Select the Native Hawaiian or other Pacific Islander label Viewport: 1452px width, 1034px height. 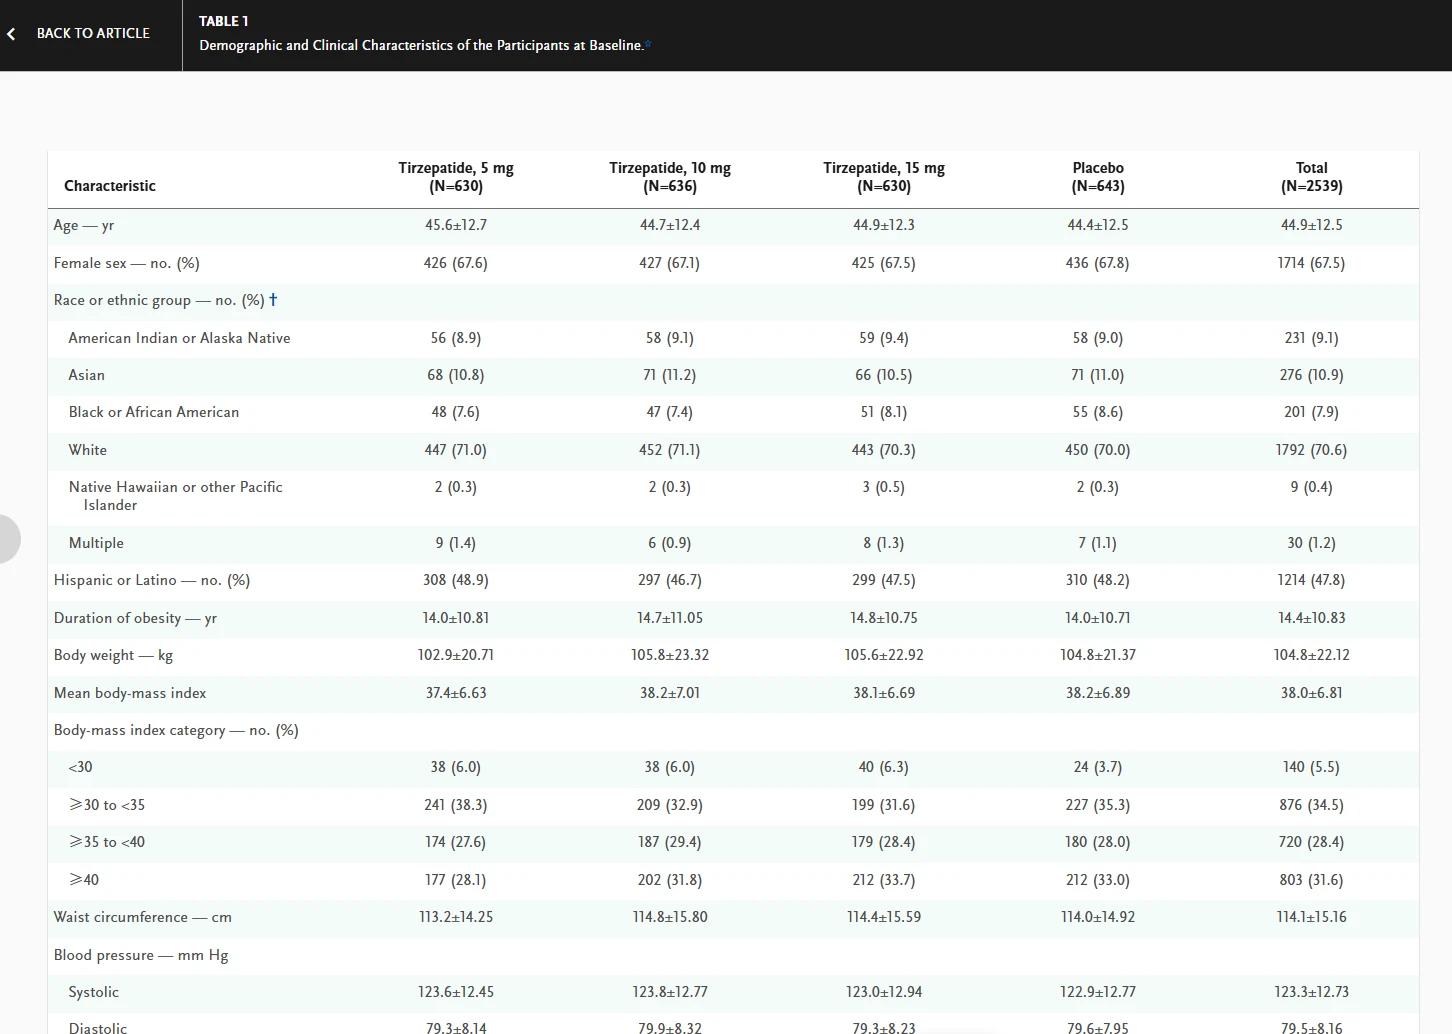(x=176, y=496)
